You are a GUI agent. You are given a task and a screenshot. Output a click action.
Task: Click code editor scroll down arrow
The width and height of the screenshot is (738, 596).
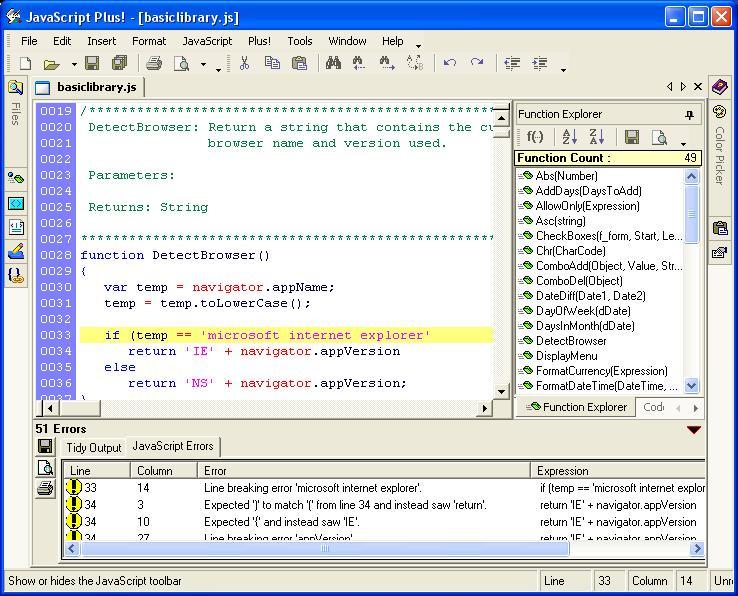point(501,391)
